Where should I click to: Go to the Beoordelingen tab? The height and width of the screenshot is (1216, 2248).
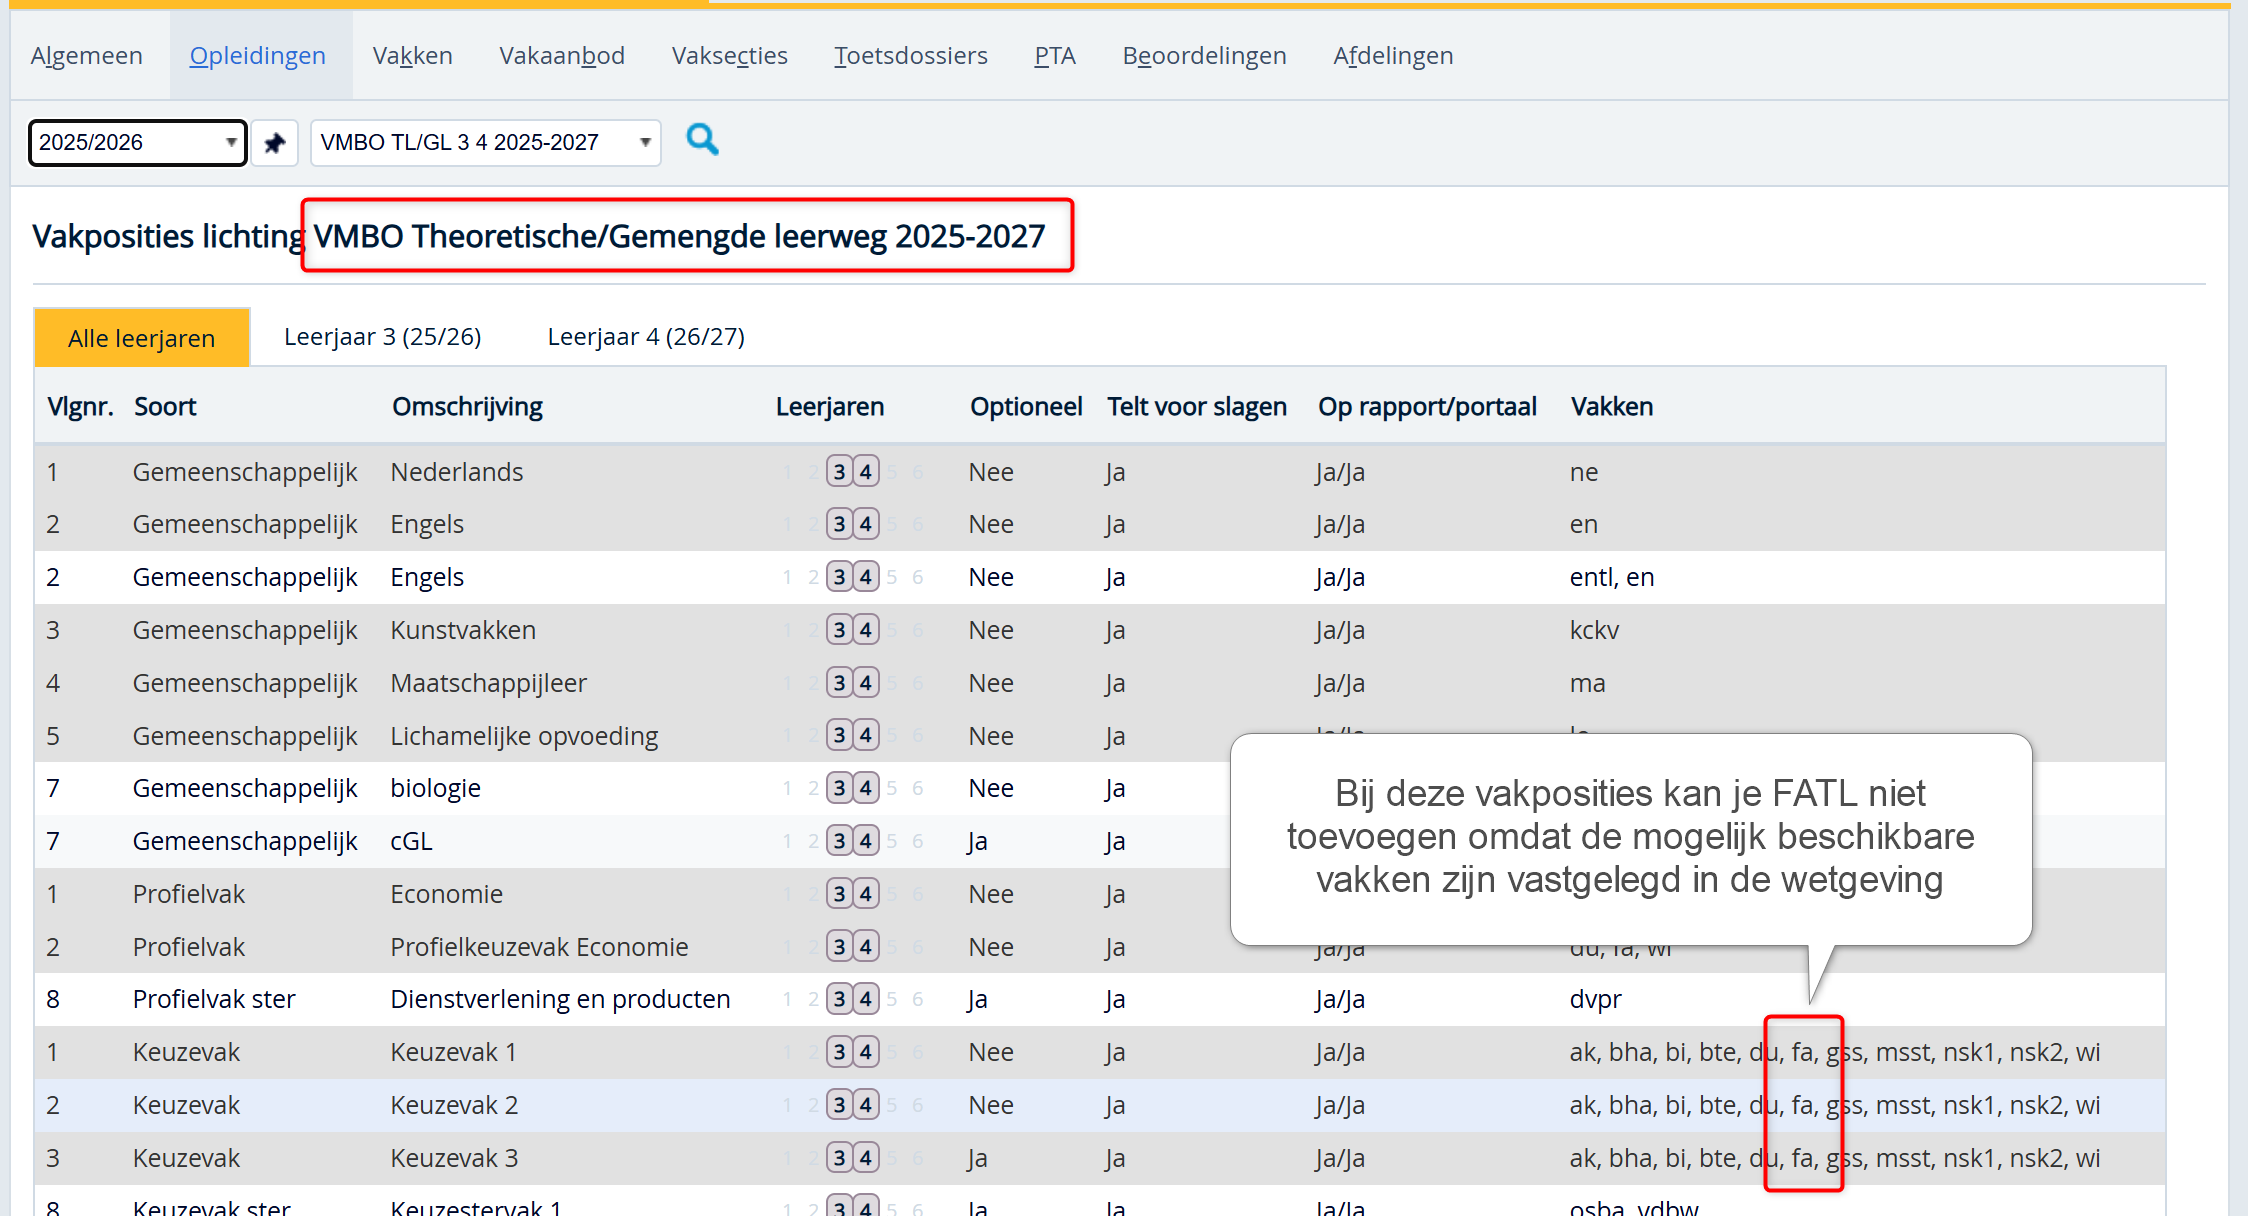tap(1204, 56)
